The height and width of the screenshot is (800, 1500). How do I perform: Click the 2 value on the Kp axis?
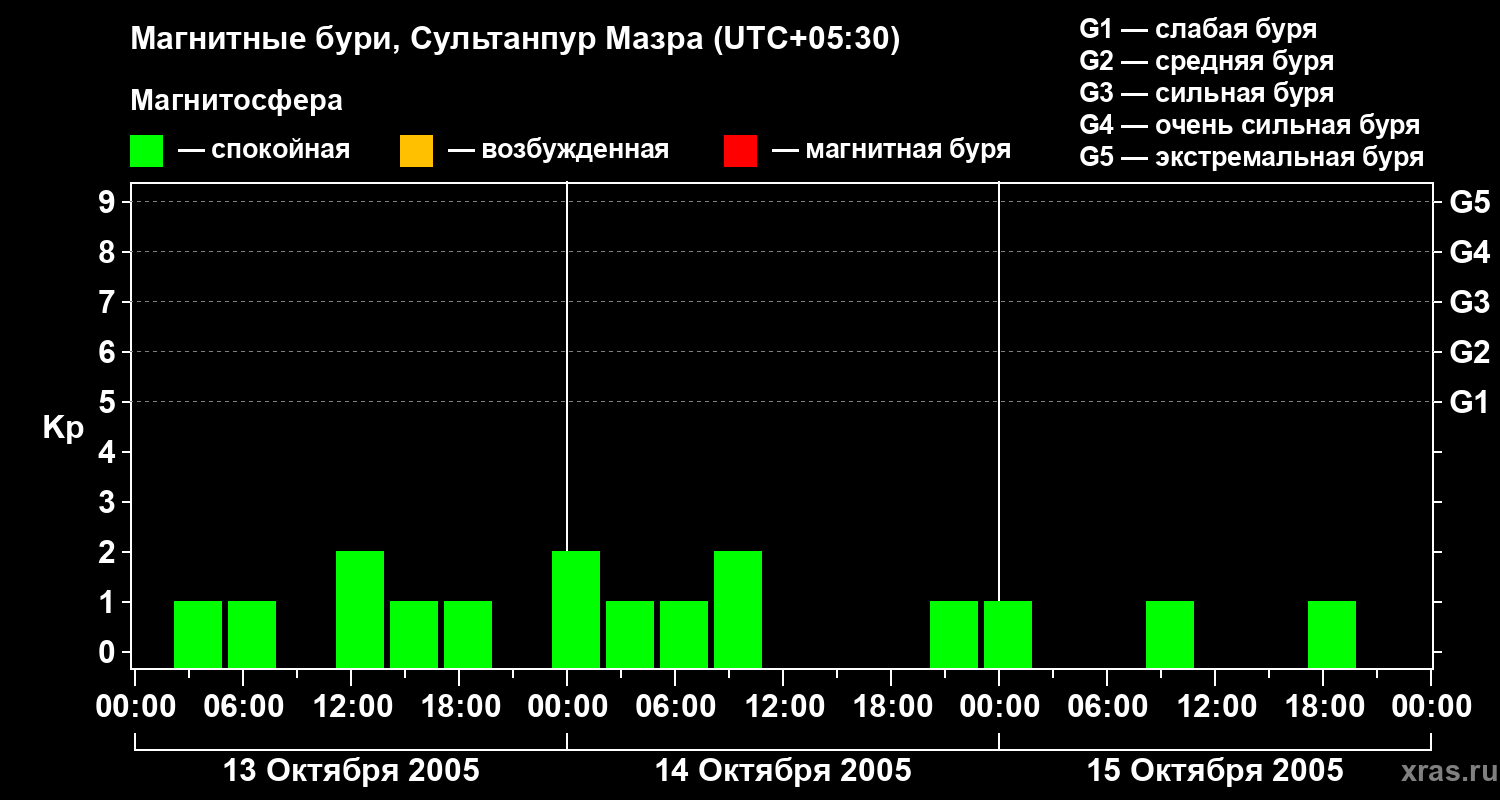pos(109,552)
